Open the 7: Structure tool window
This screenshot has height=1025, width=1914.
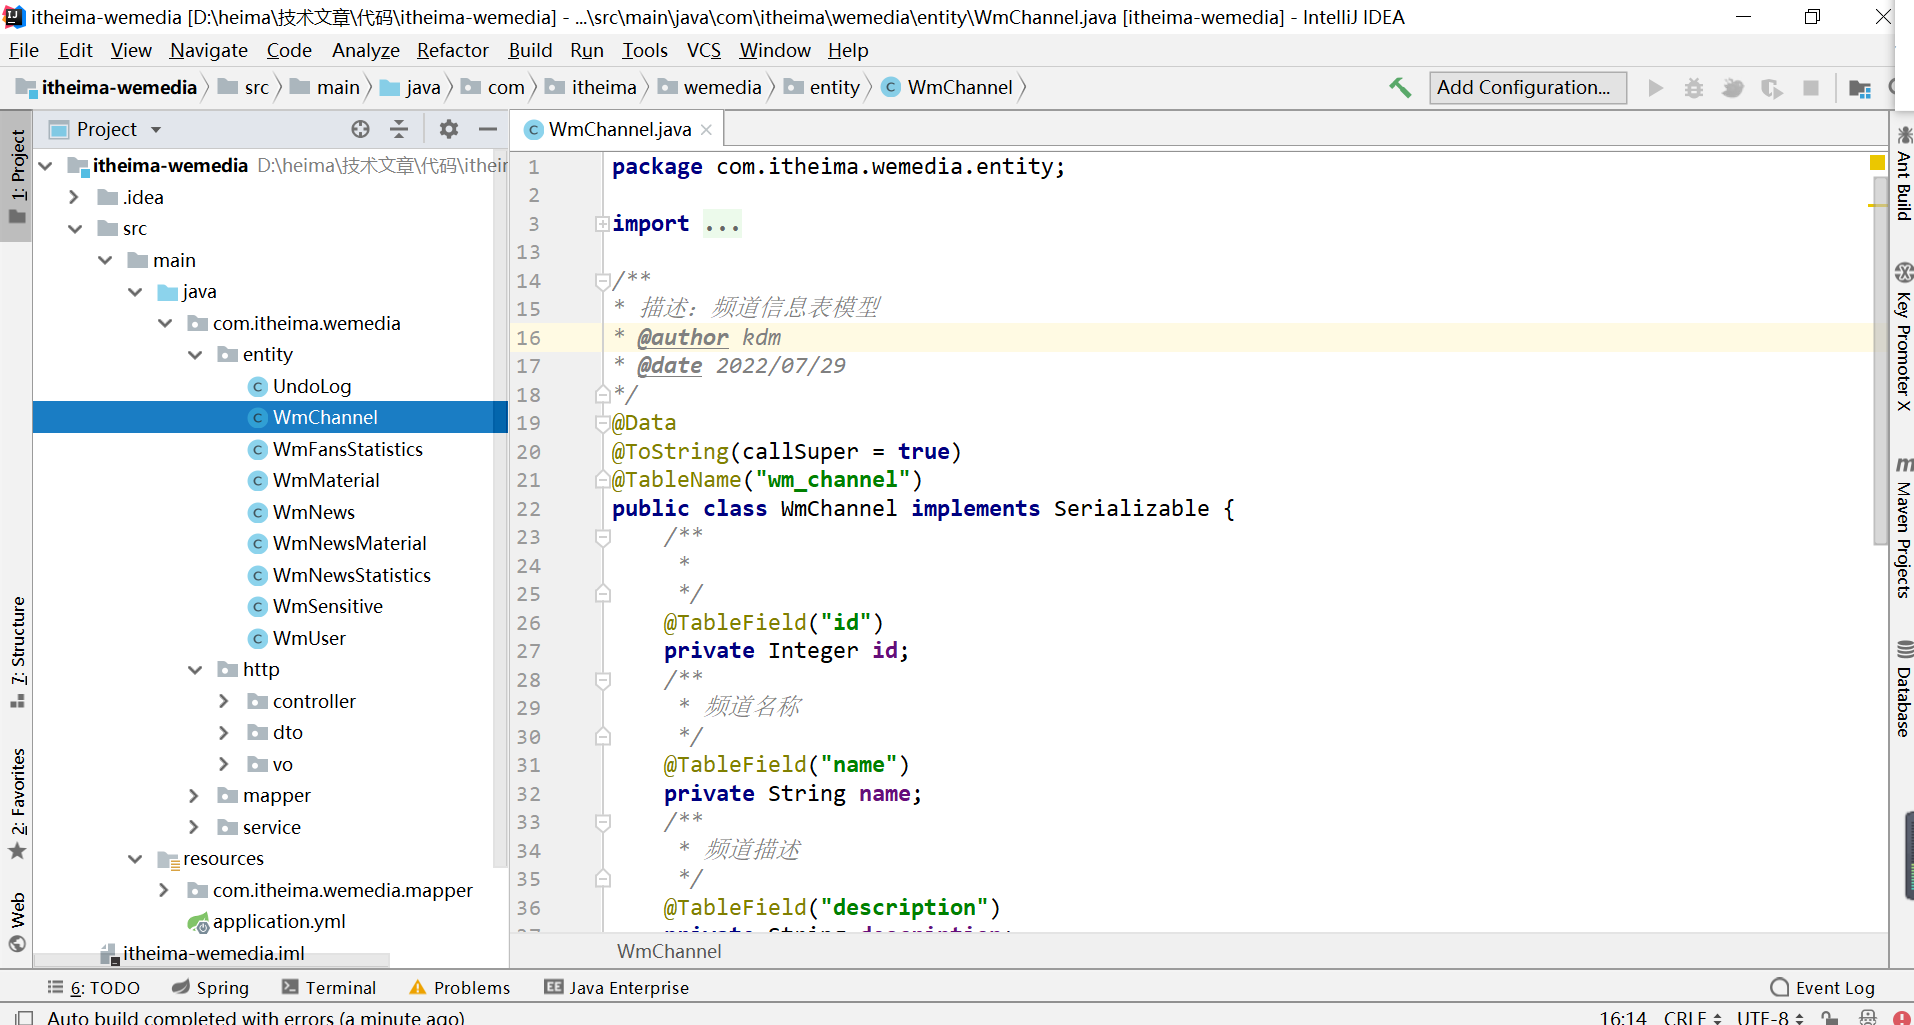17,652
